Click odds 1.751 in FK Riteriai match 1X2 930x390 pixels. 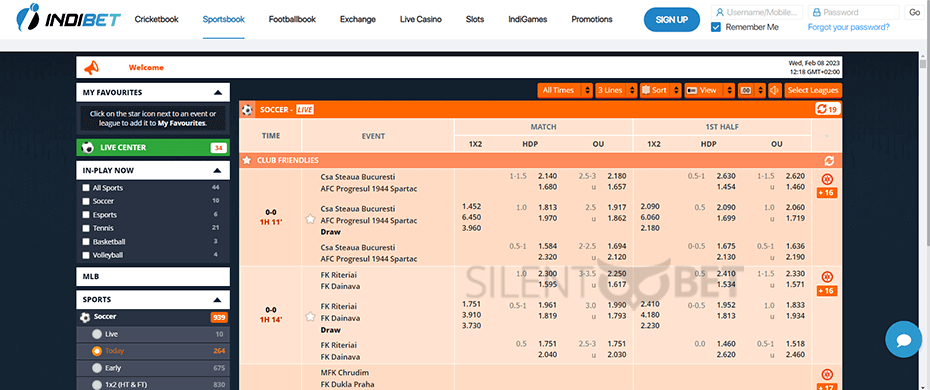(x=472, y=304)
